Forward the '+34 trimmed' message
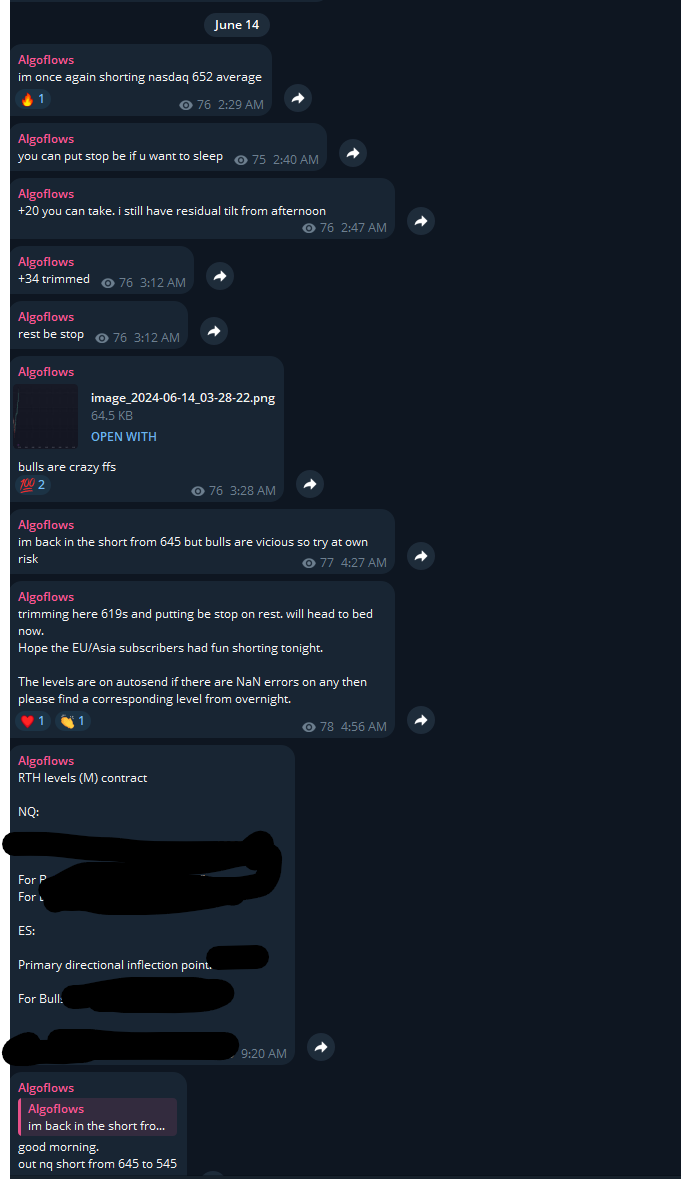681x1179 pixels. click(219, 276)
